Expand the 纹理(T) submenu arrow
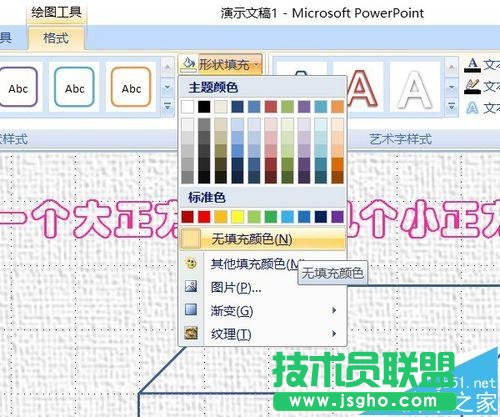Image resolution: width=500 pixels, height=417 pixels. pyautogui.click(x=334, y=333)
